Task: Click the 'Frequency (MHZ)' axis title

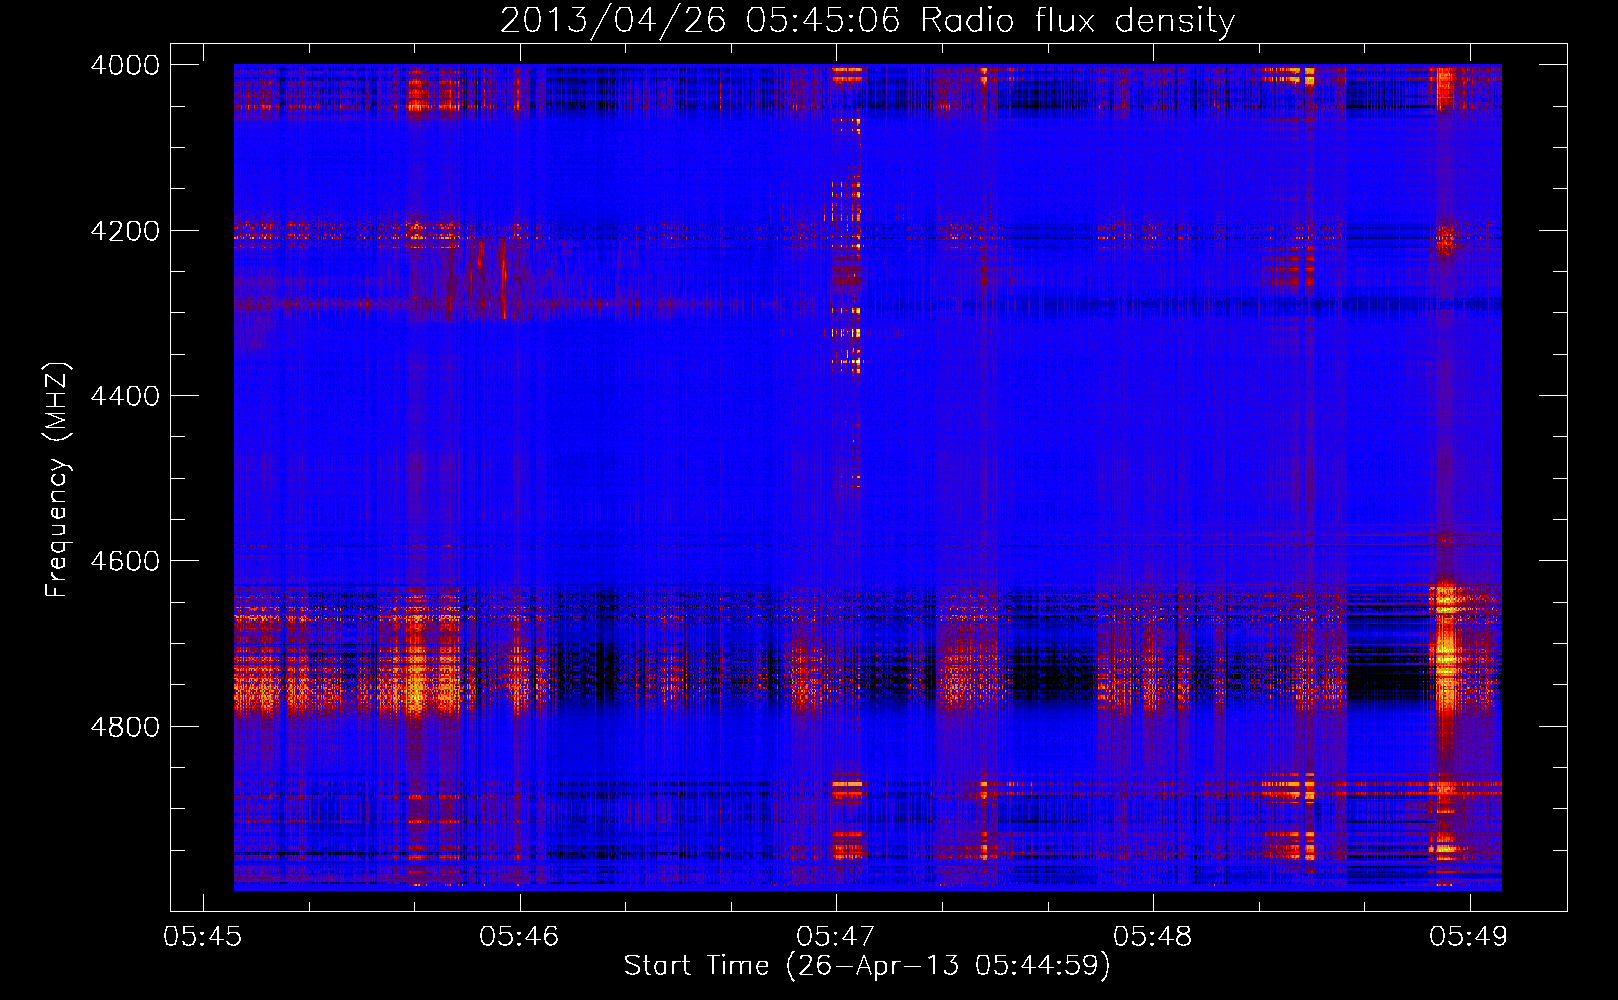Action: point(58,480)
